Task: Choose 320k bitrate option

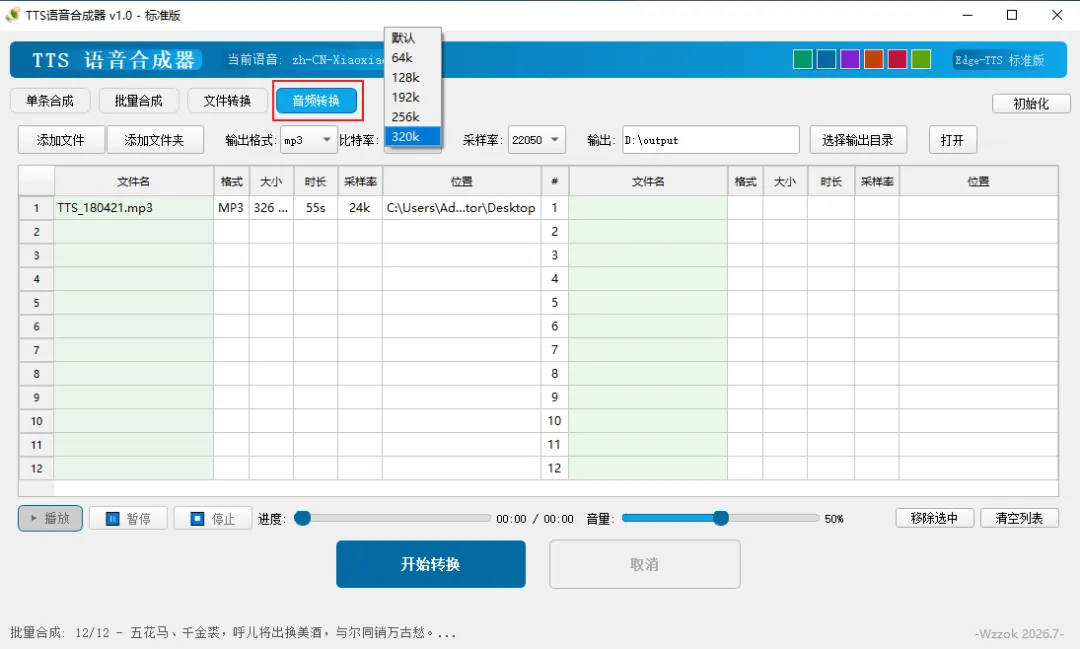Action: pos(413,136)
